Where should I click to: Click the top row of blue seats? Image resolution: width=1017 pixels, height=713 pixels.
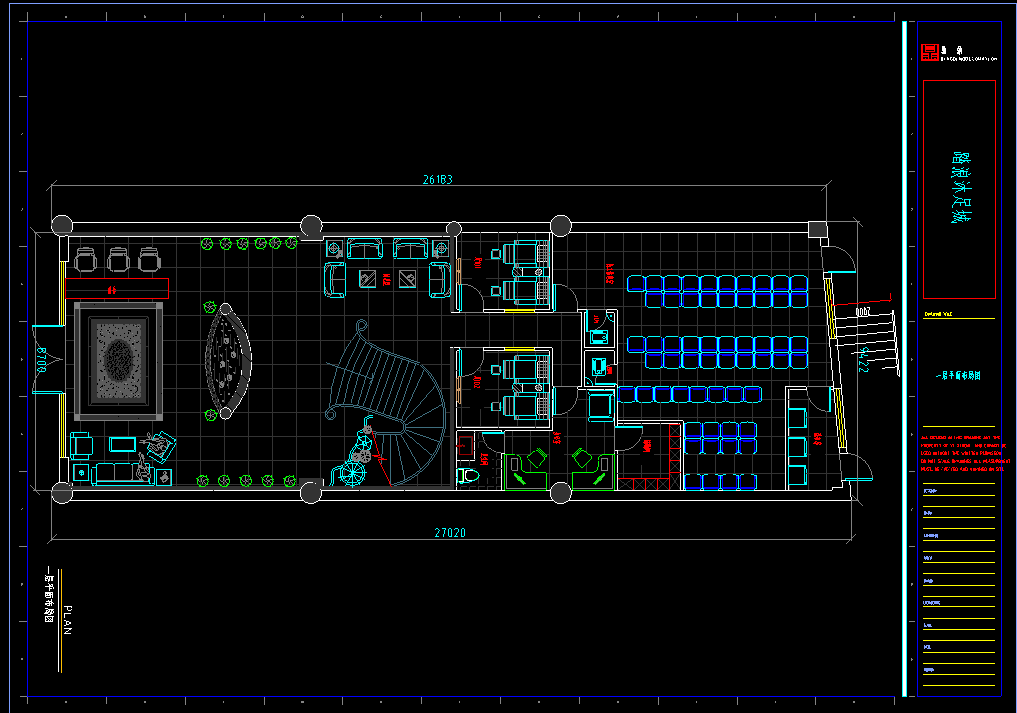point(717,284)
